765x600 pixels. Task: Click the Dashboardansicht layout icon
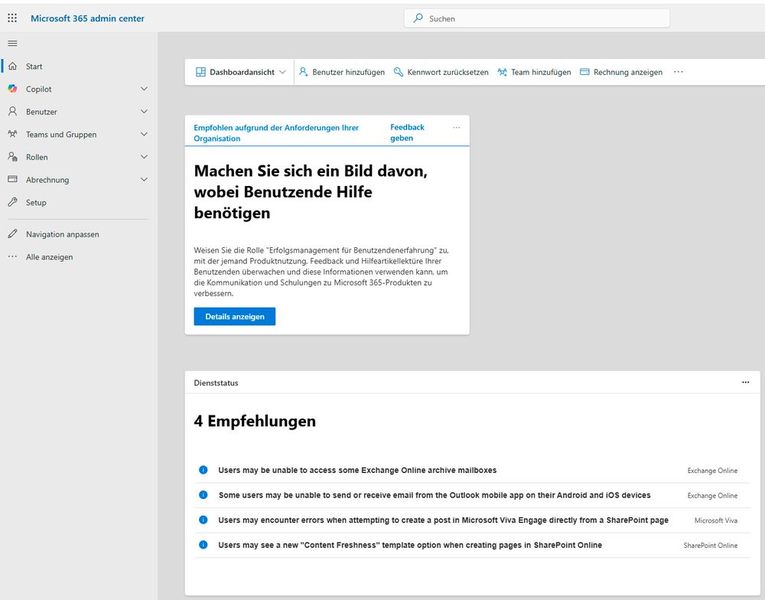pos(201,72)
